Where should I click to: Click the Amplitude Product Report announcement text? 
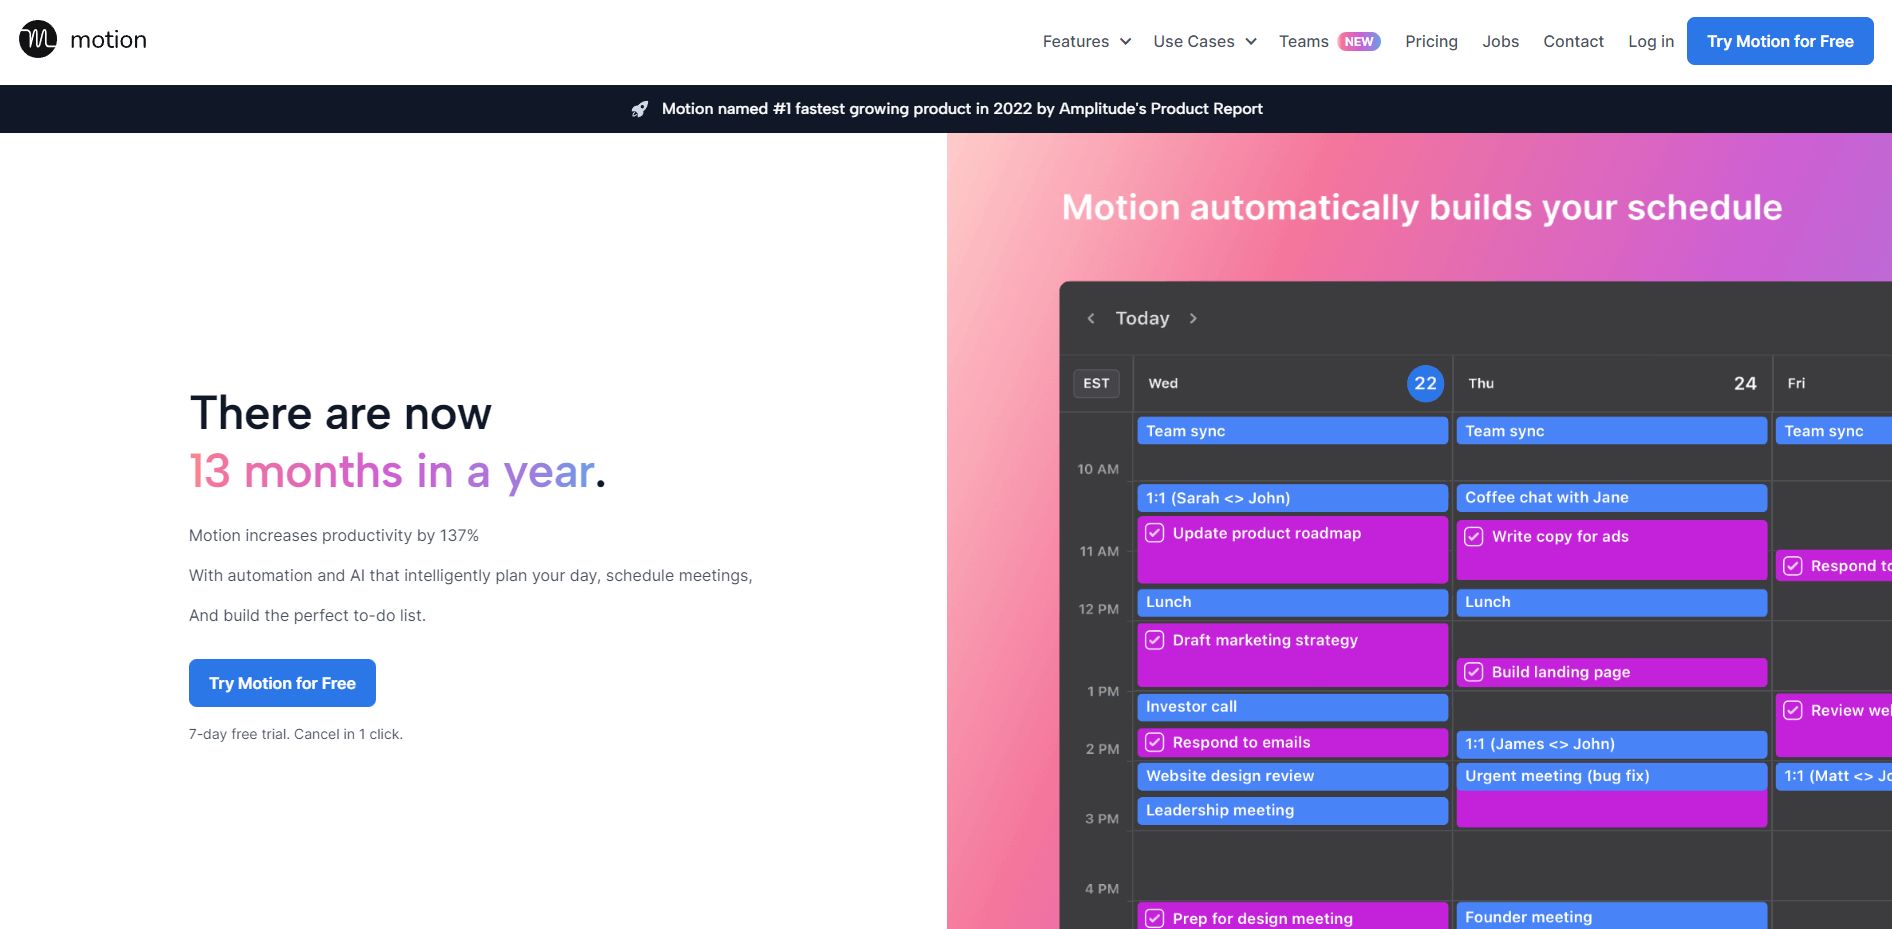962,109
